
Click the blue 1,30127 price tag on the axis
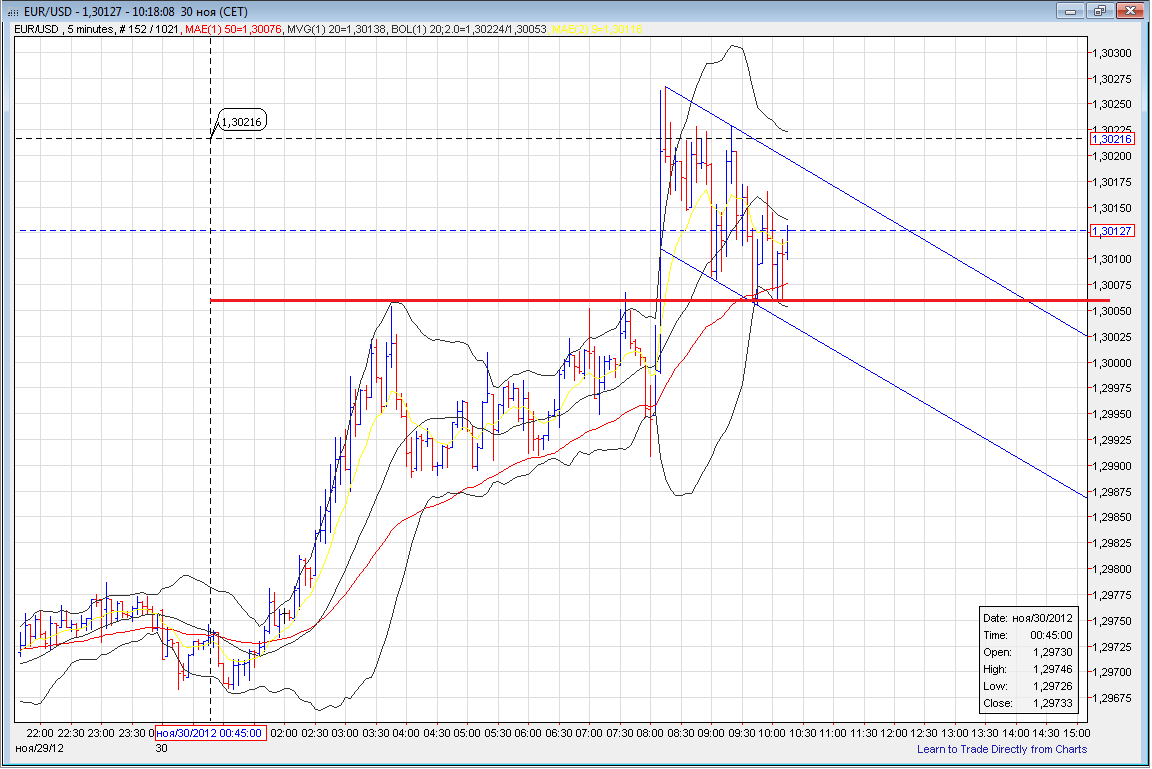tap(1113, 231)
